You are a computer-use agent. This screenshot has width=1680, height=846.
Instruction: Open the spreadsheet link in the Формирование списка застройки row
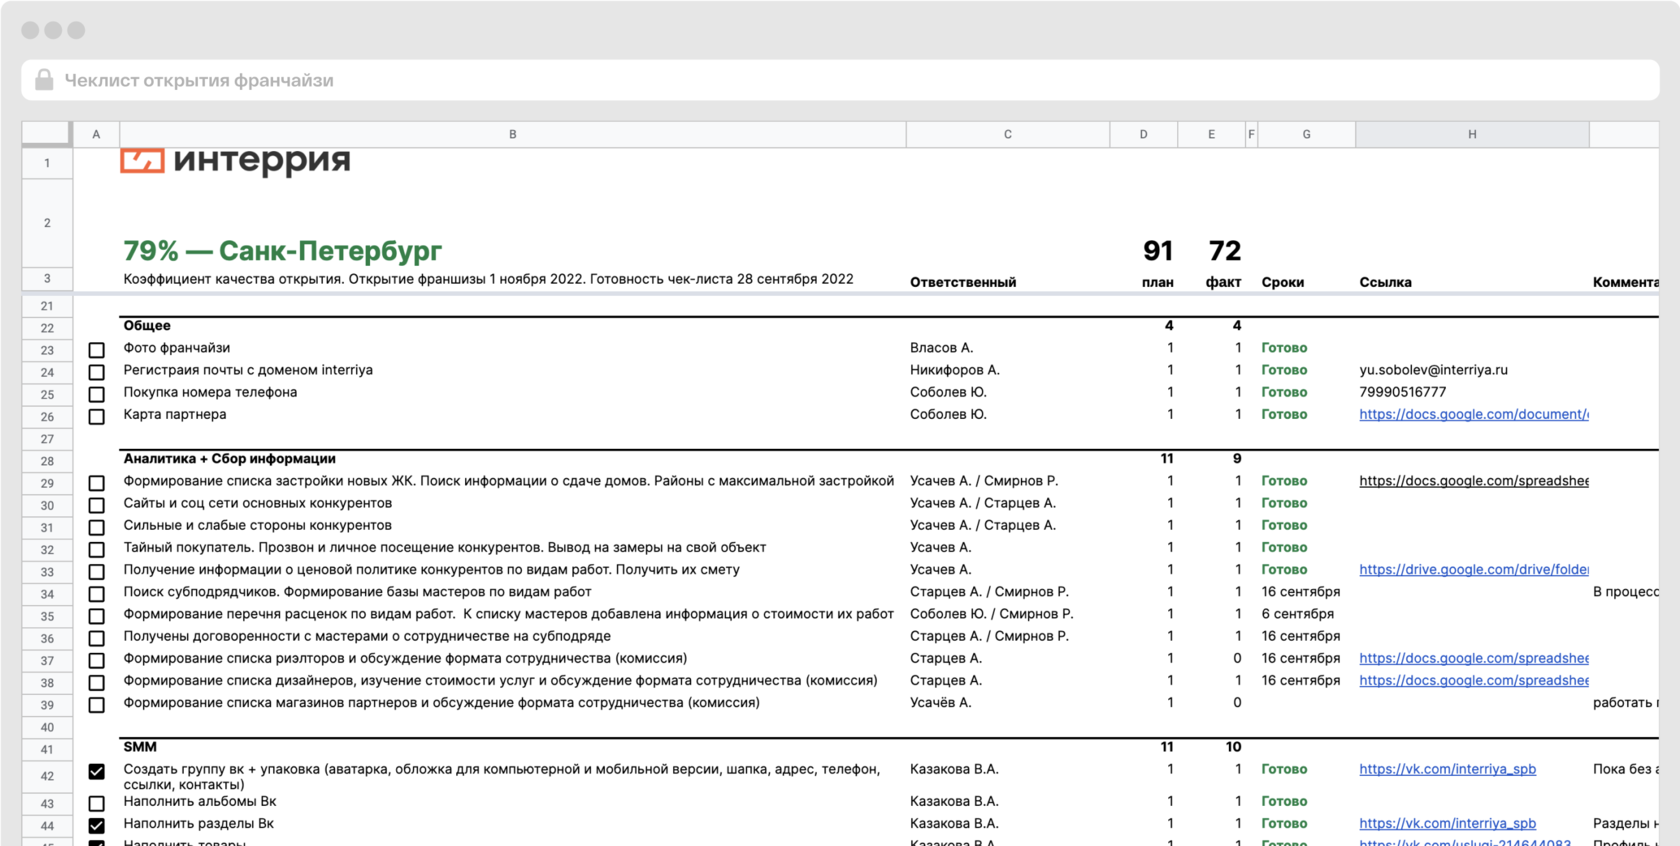tap(1474, 481)
